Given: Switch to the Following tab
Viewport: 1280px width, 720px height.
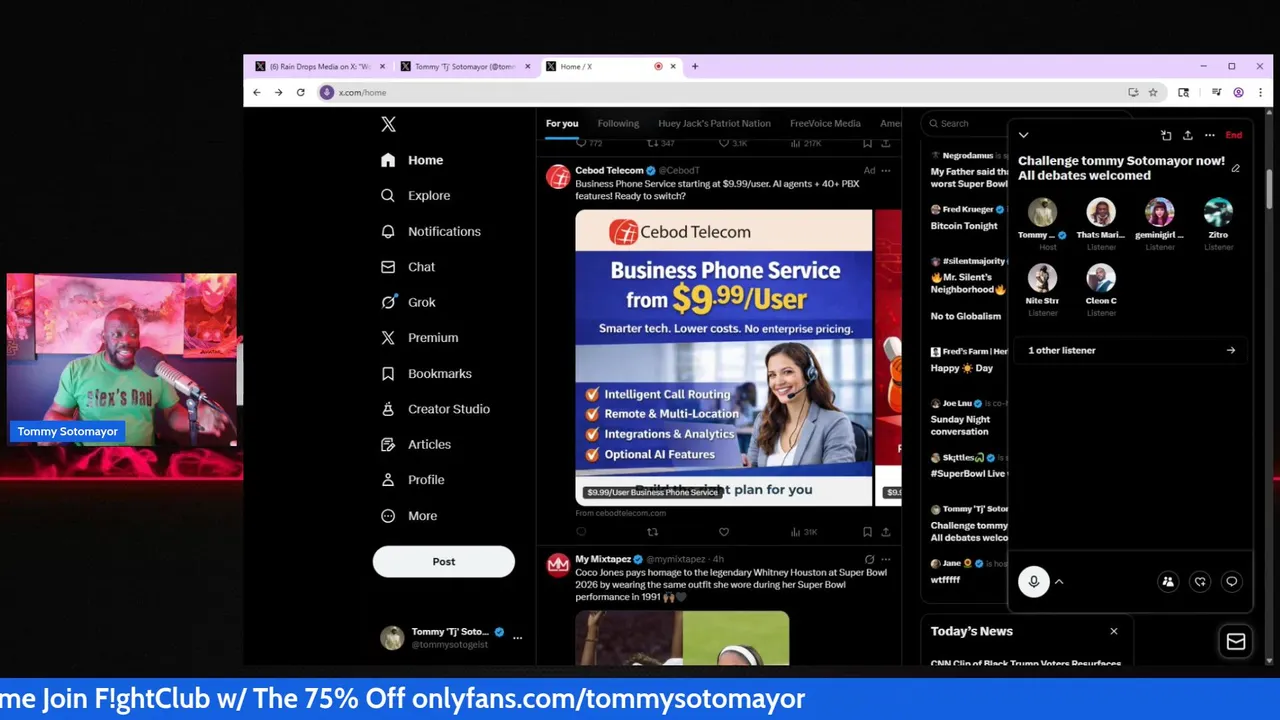Looking at the screenshot, I should coord(618,124).
